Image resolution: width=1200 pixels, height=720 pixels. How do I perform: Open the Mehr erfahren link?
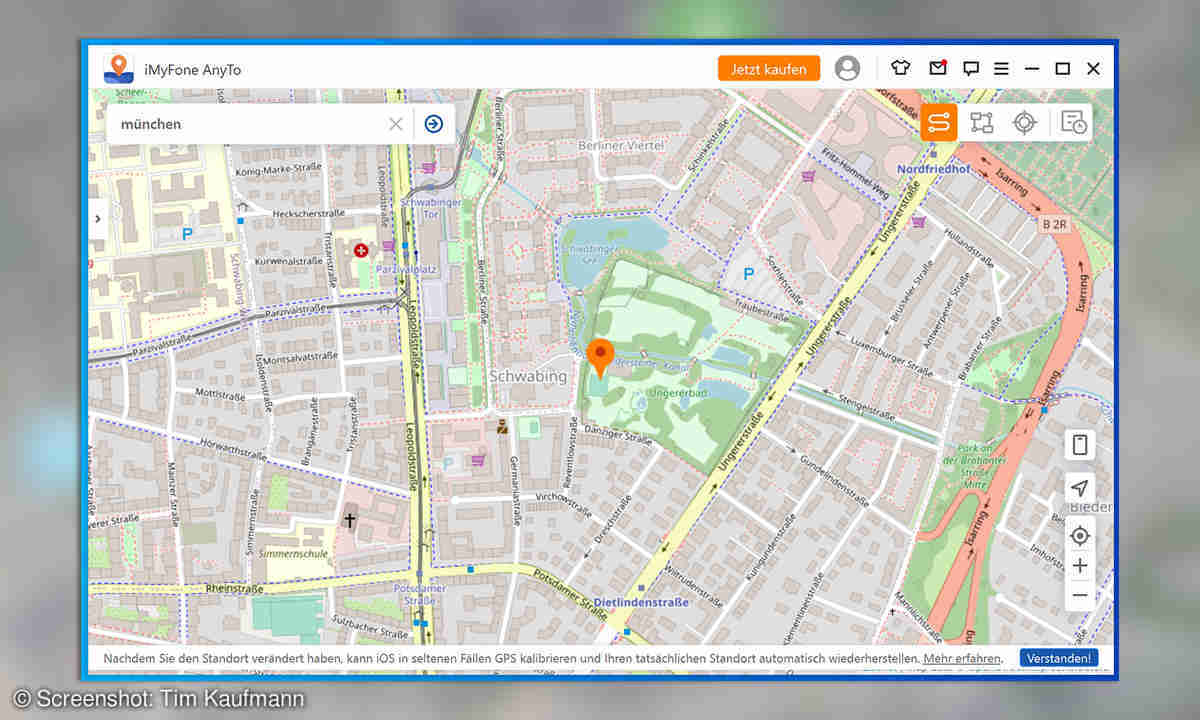962,658
